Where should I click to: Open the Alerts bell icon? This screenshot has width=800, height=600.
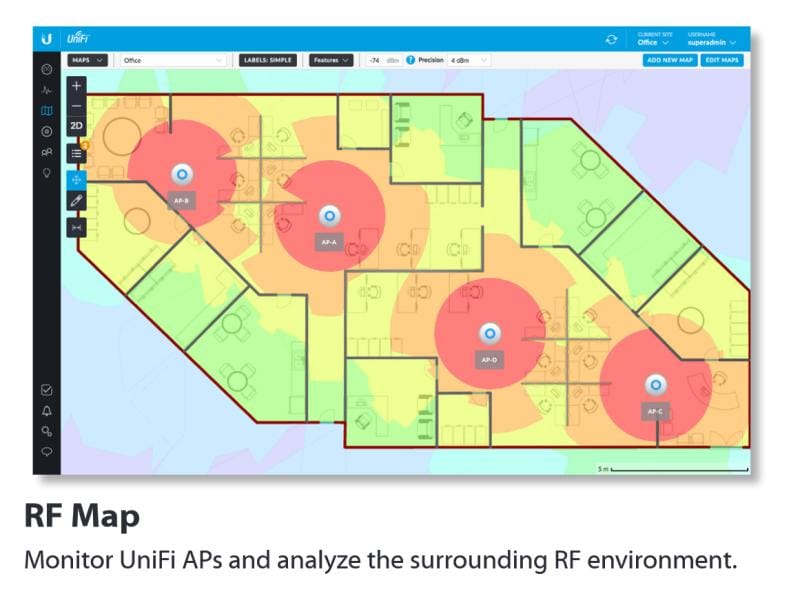tap(46, 411)
